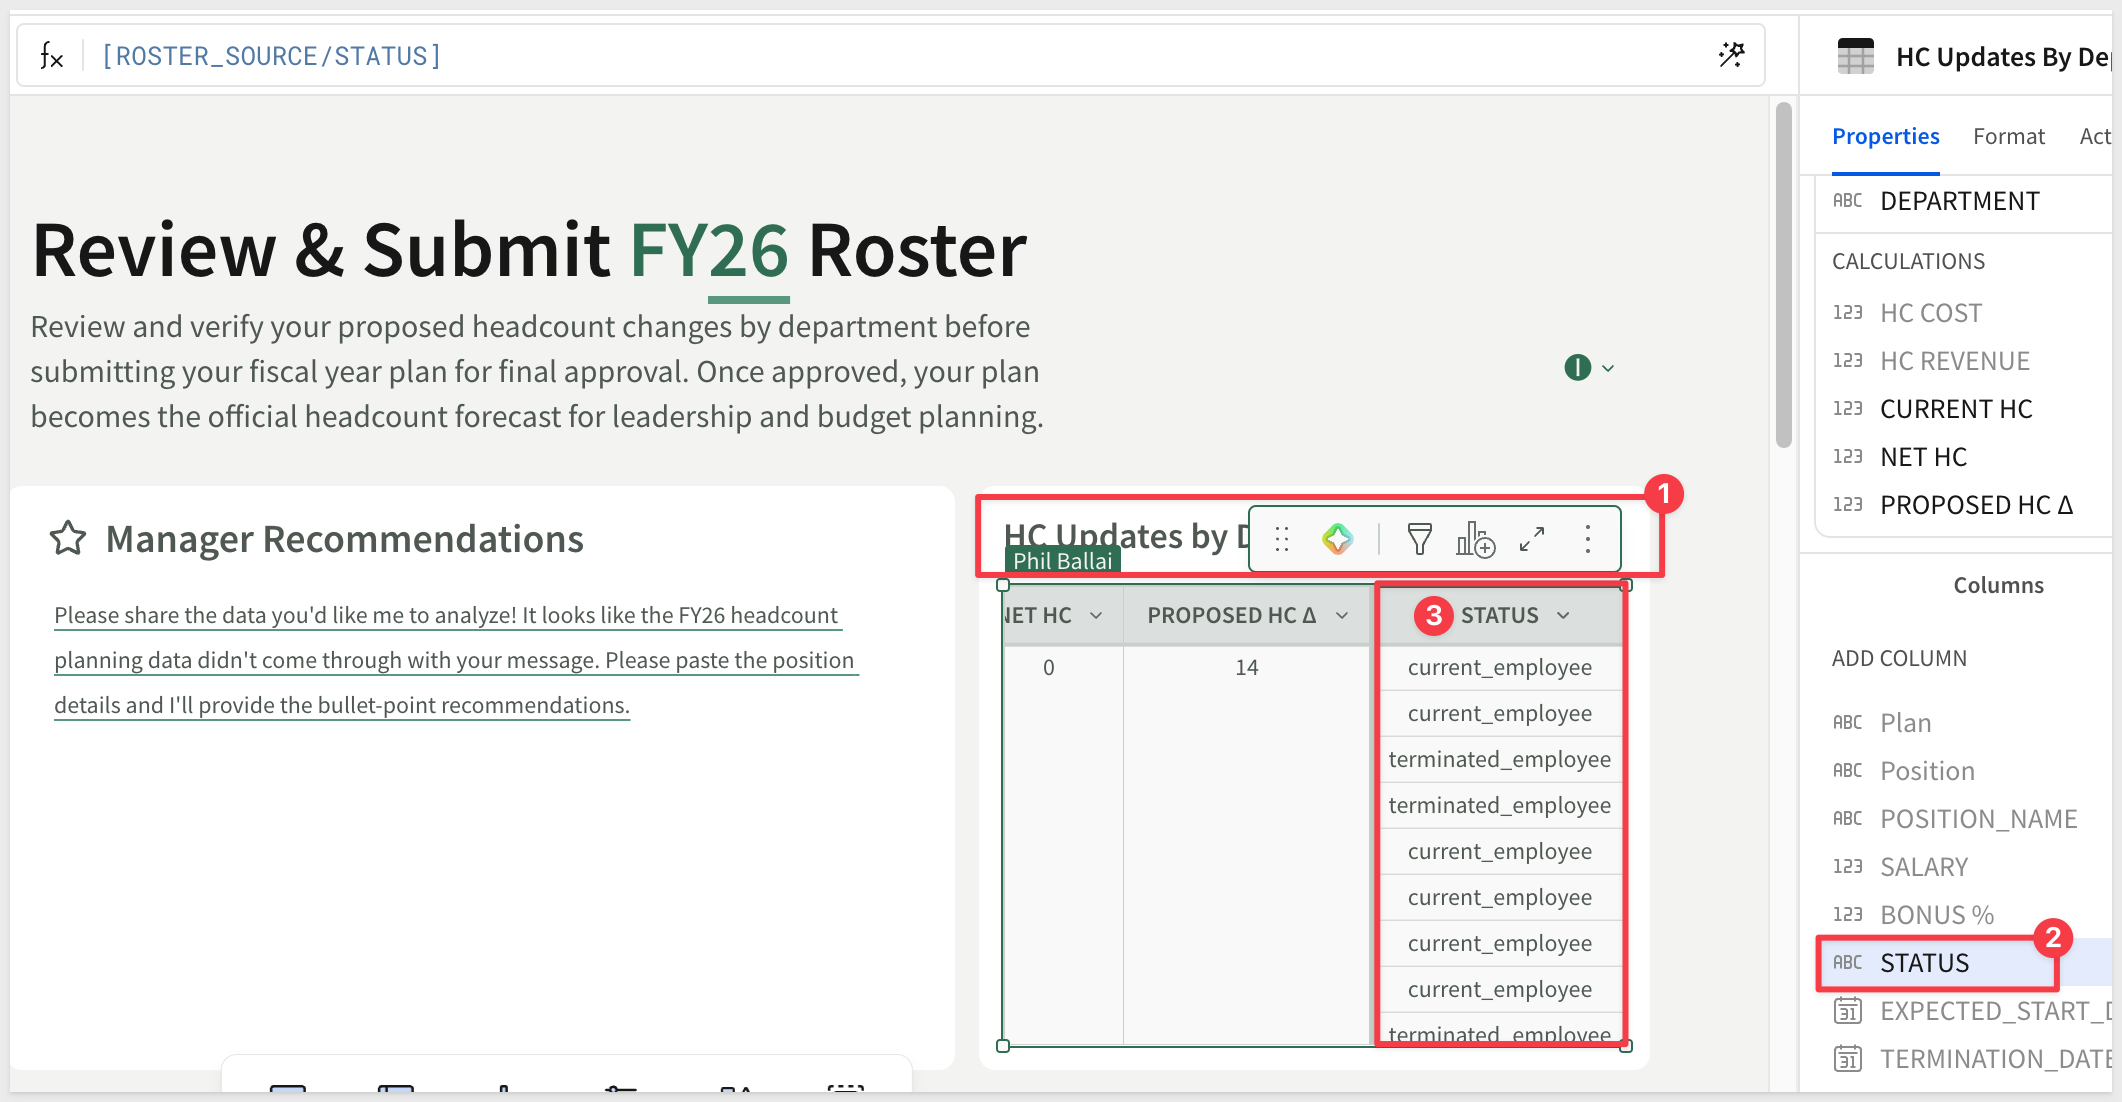2122x1102 pixels.
Task: Click the ABC type icon beside STATUS in panel
Action: tap(1847, 962)
